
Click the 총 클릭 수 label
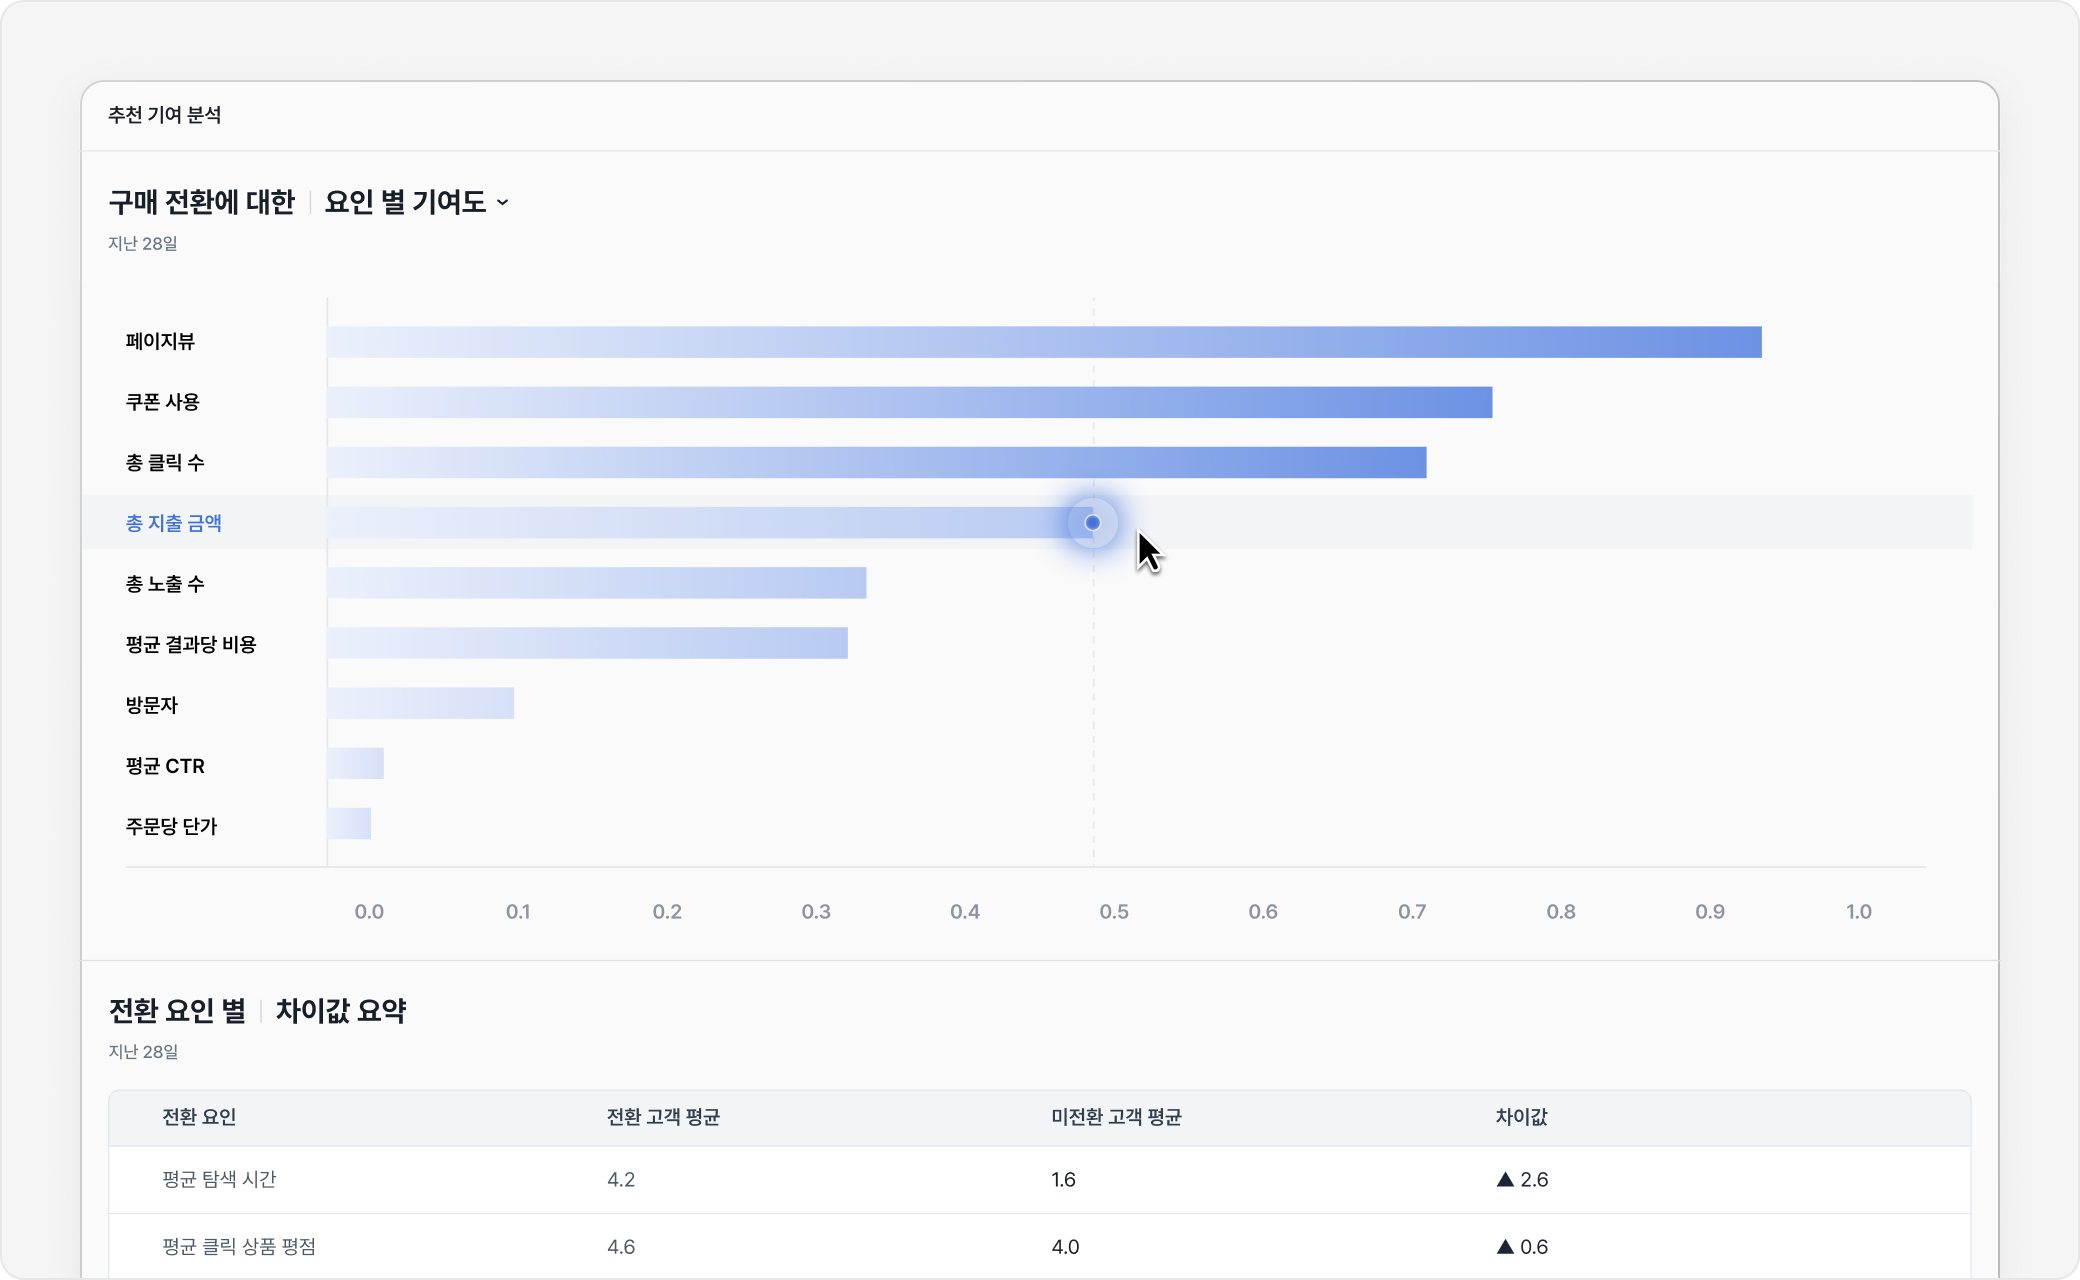tap(165, 463)
